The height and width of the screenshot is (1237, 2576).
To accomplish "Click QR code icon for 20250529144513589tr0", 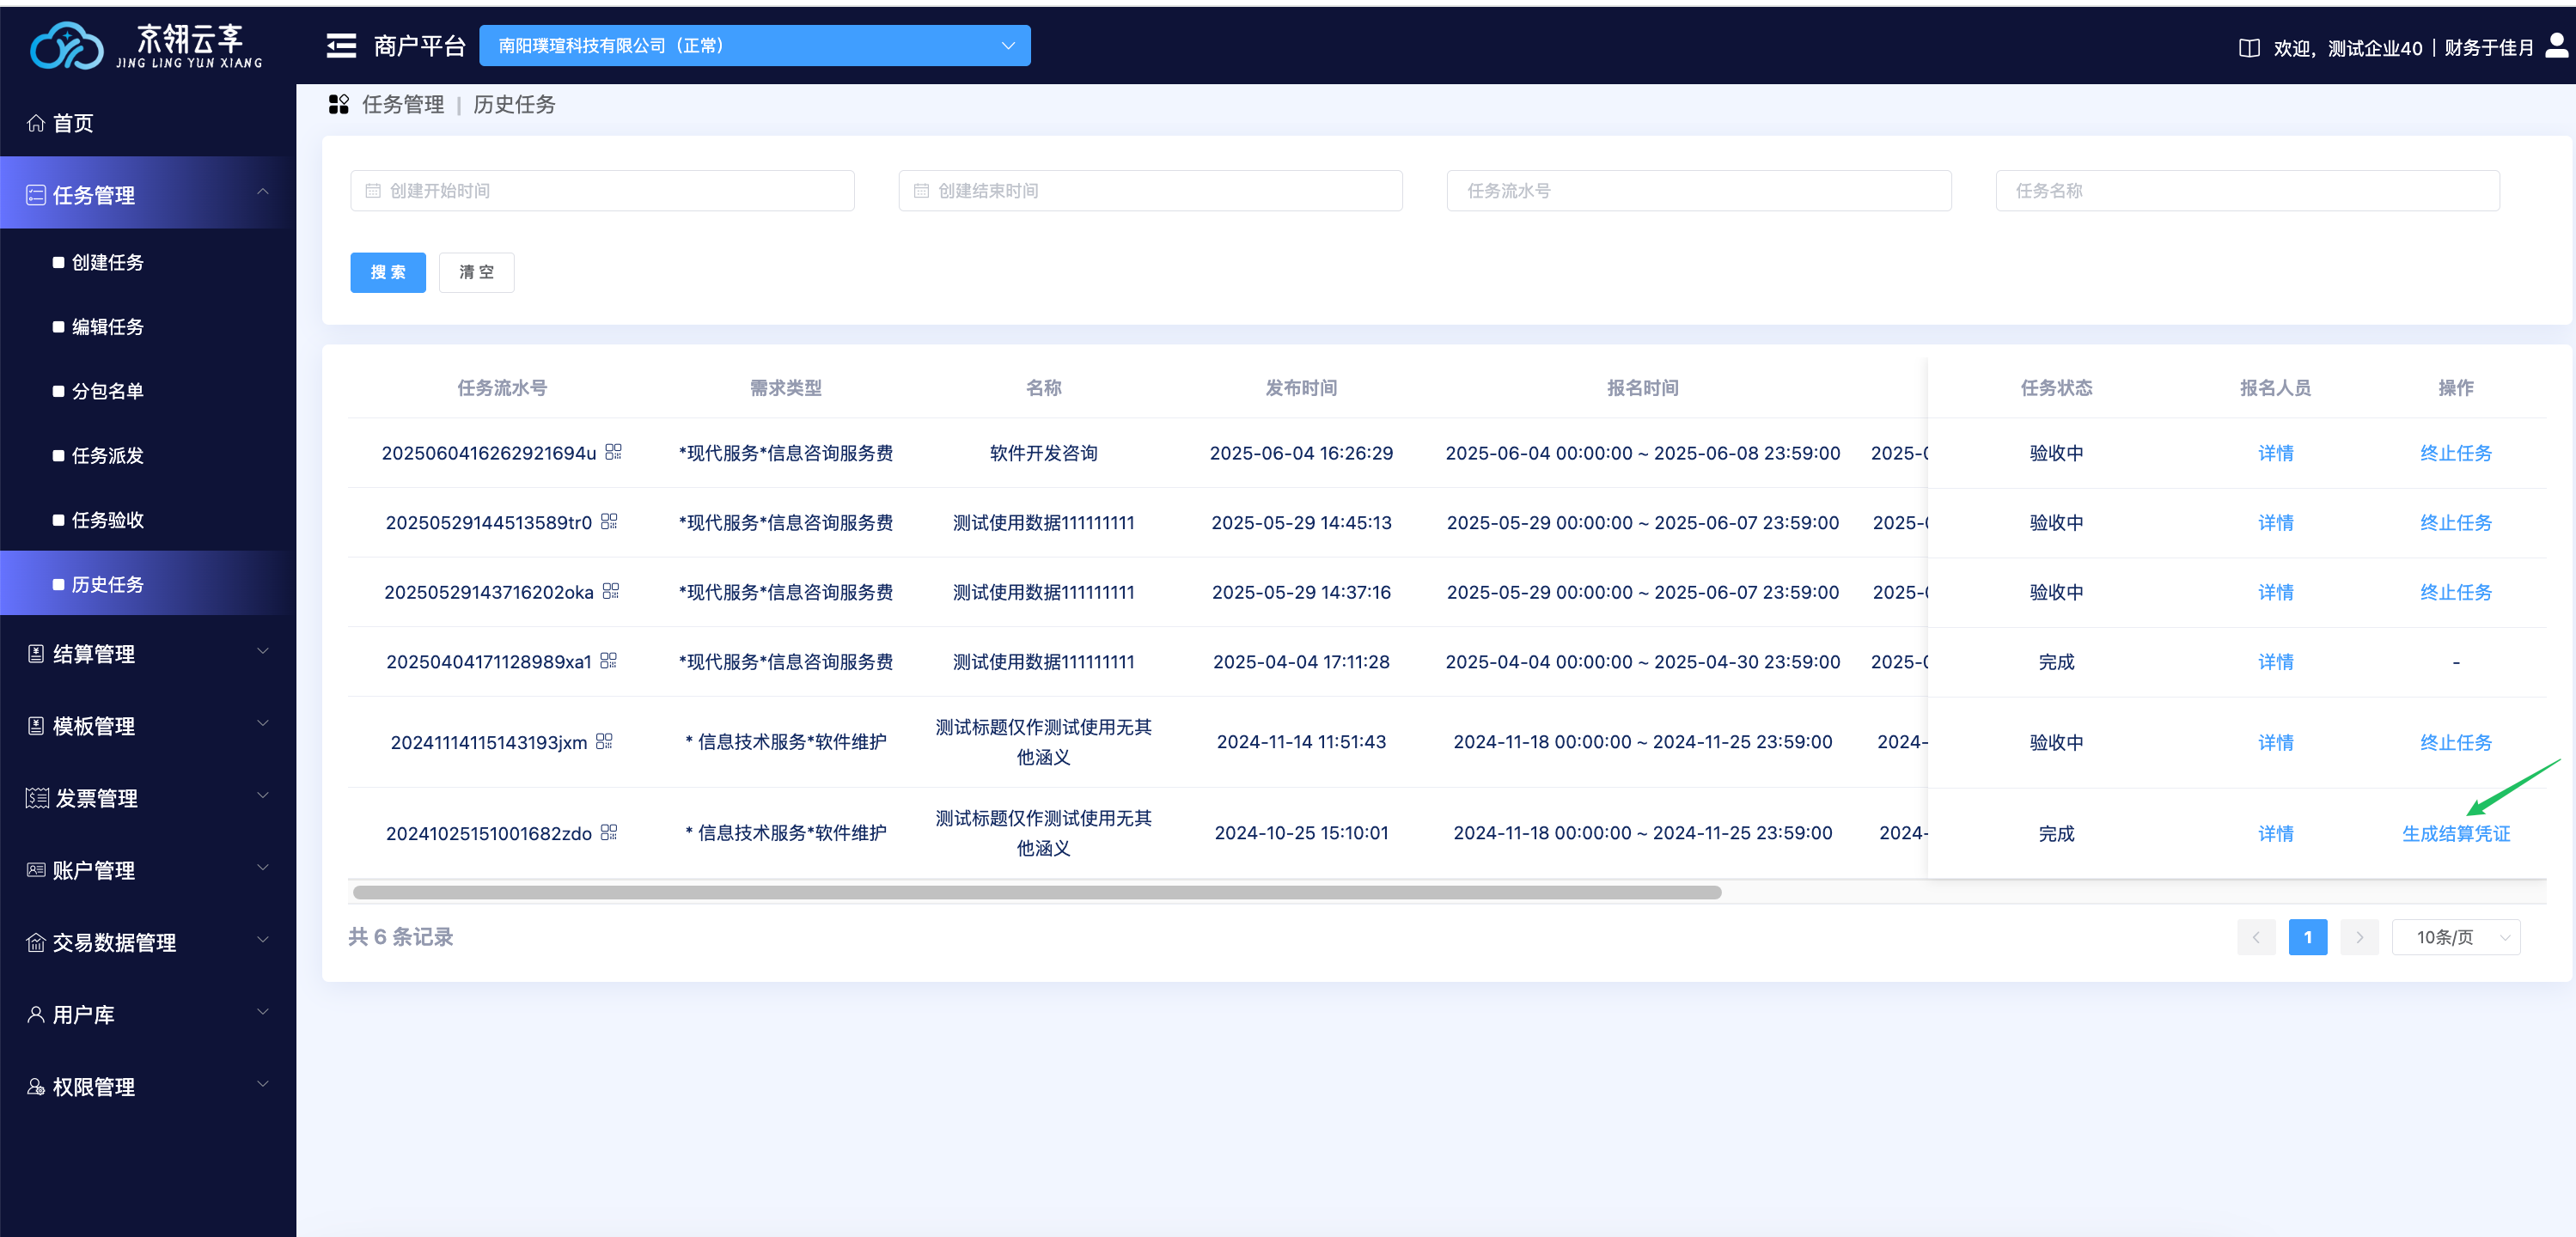I will 609,522.
